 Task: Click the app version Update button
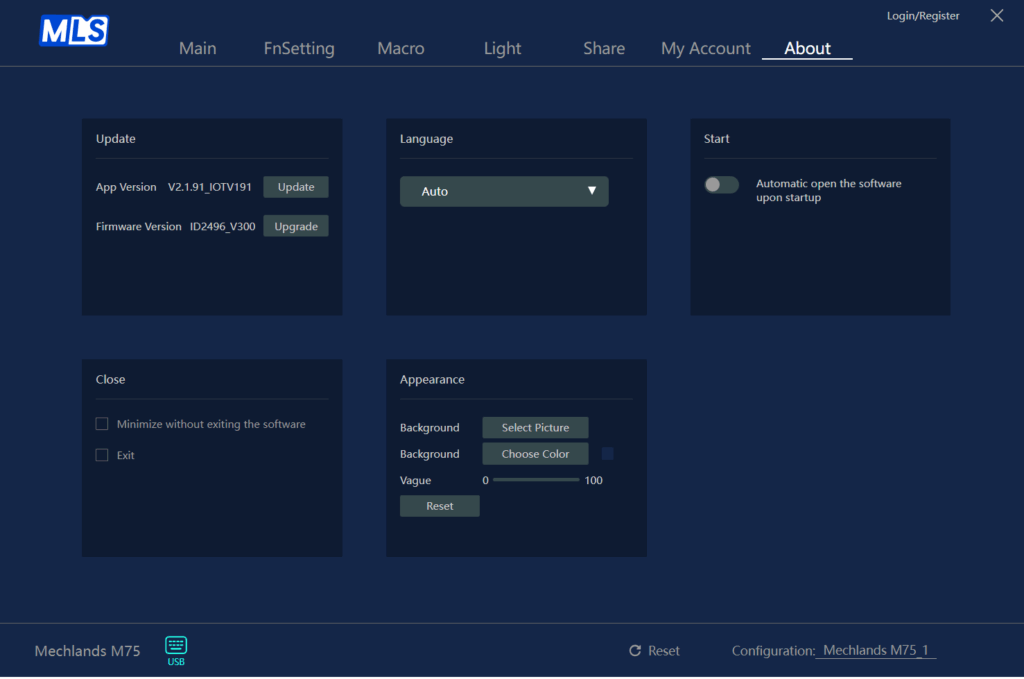click(296, 187)
